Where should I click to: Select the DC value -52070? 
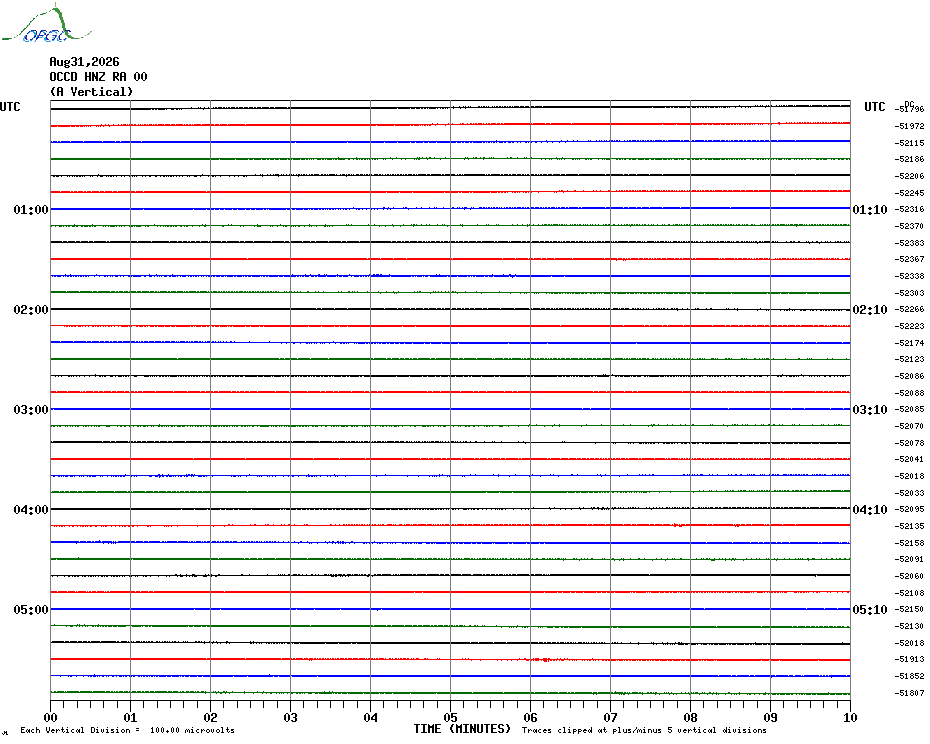pyautogui.click(x=909, y=426)
